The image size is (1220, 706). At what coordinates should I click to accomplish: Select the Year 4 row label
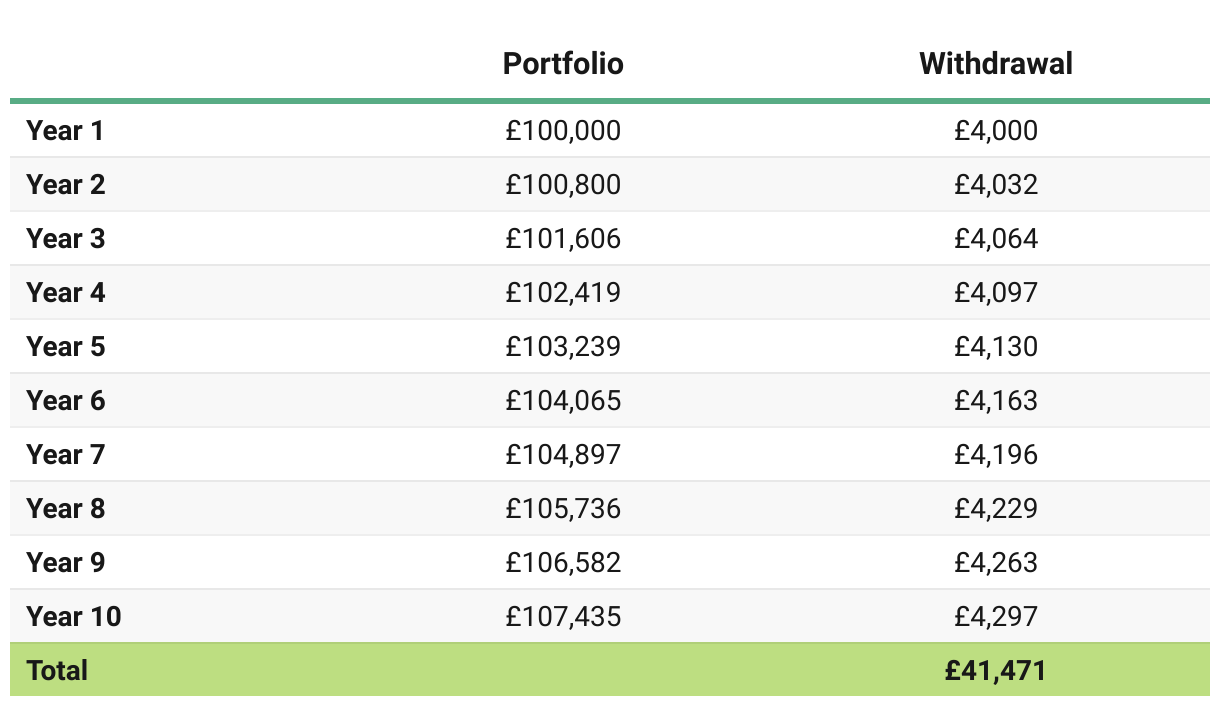point(65,293)
